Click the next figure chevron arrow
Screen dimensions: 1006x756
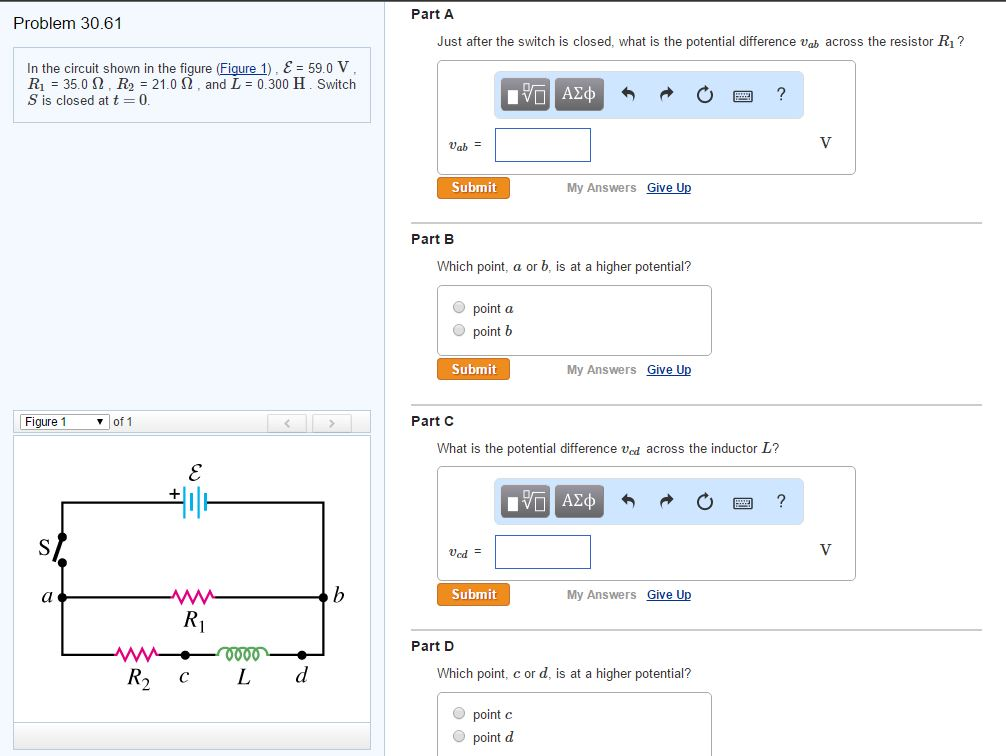point(331,422)
